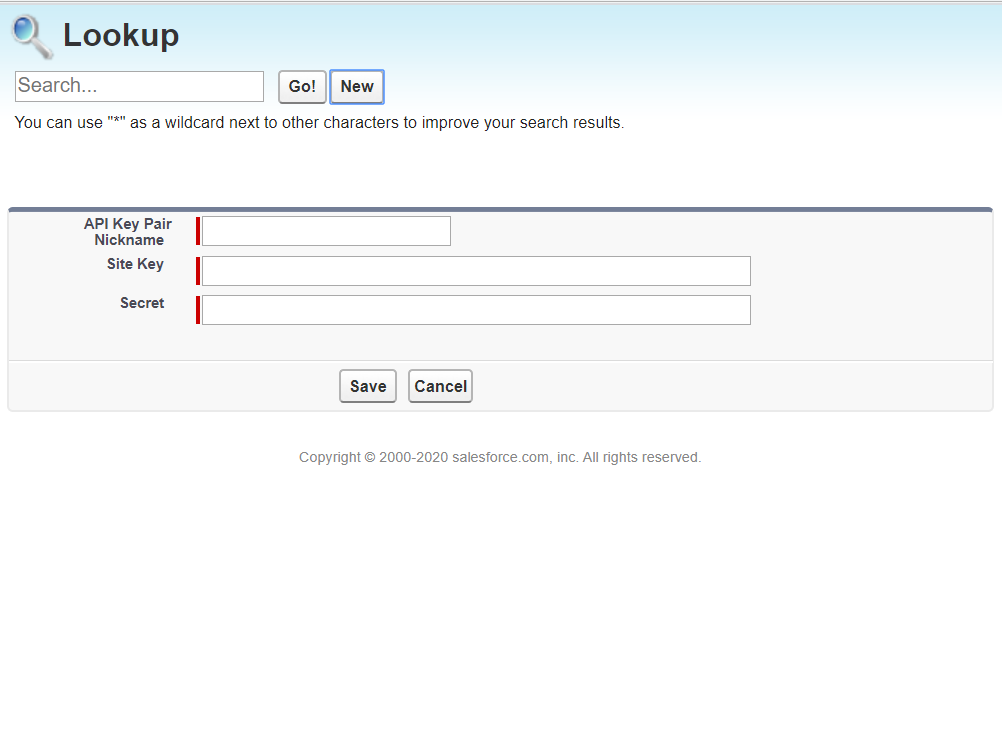1002x744 pixels.
Task: Click the Go! button
Action: pos(301,86)
